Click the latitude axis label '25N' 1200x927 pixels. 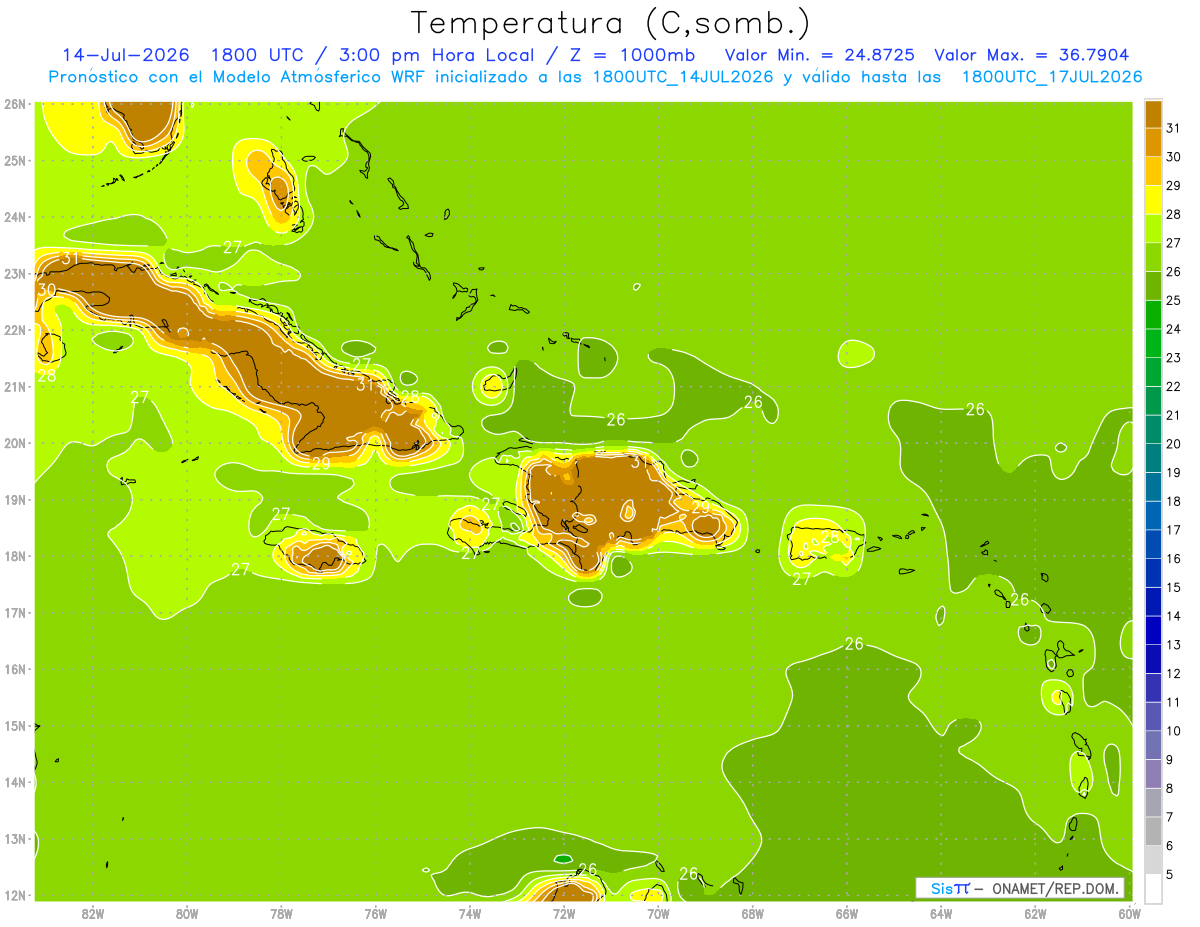coord(14,160)
